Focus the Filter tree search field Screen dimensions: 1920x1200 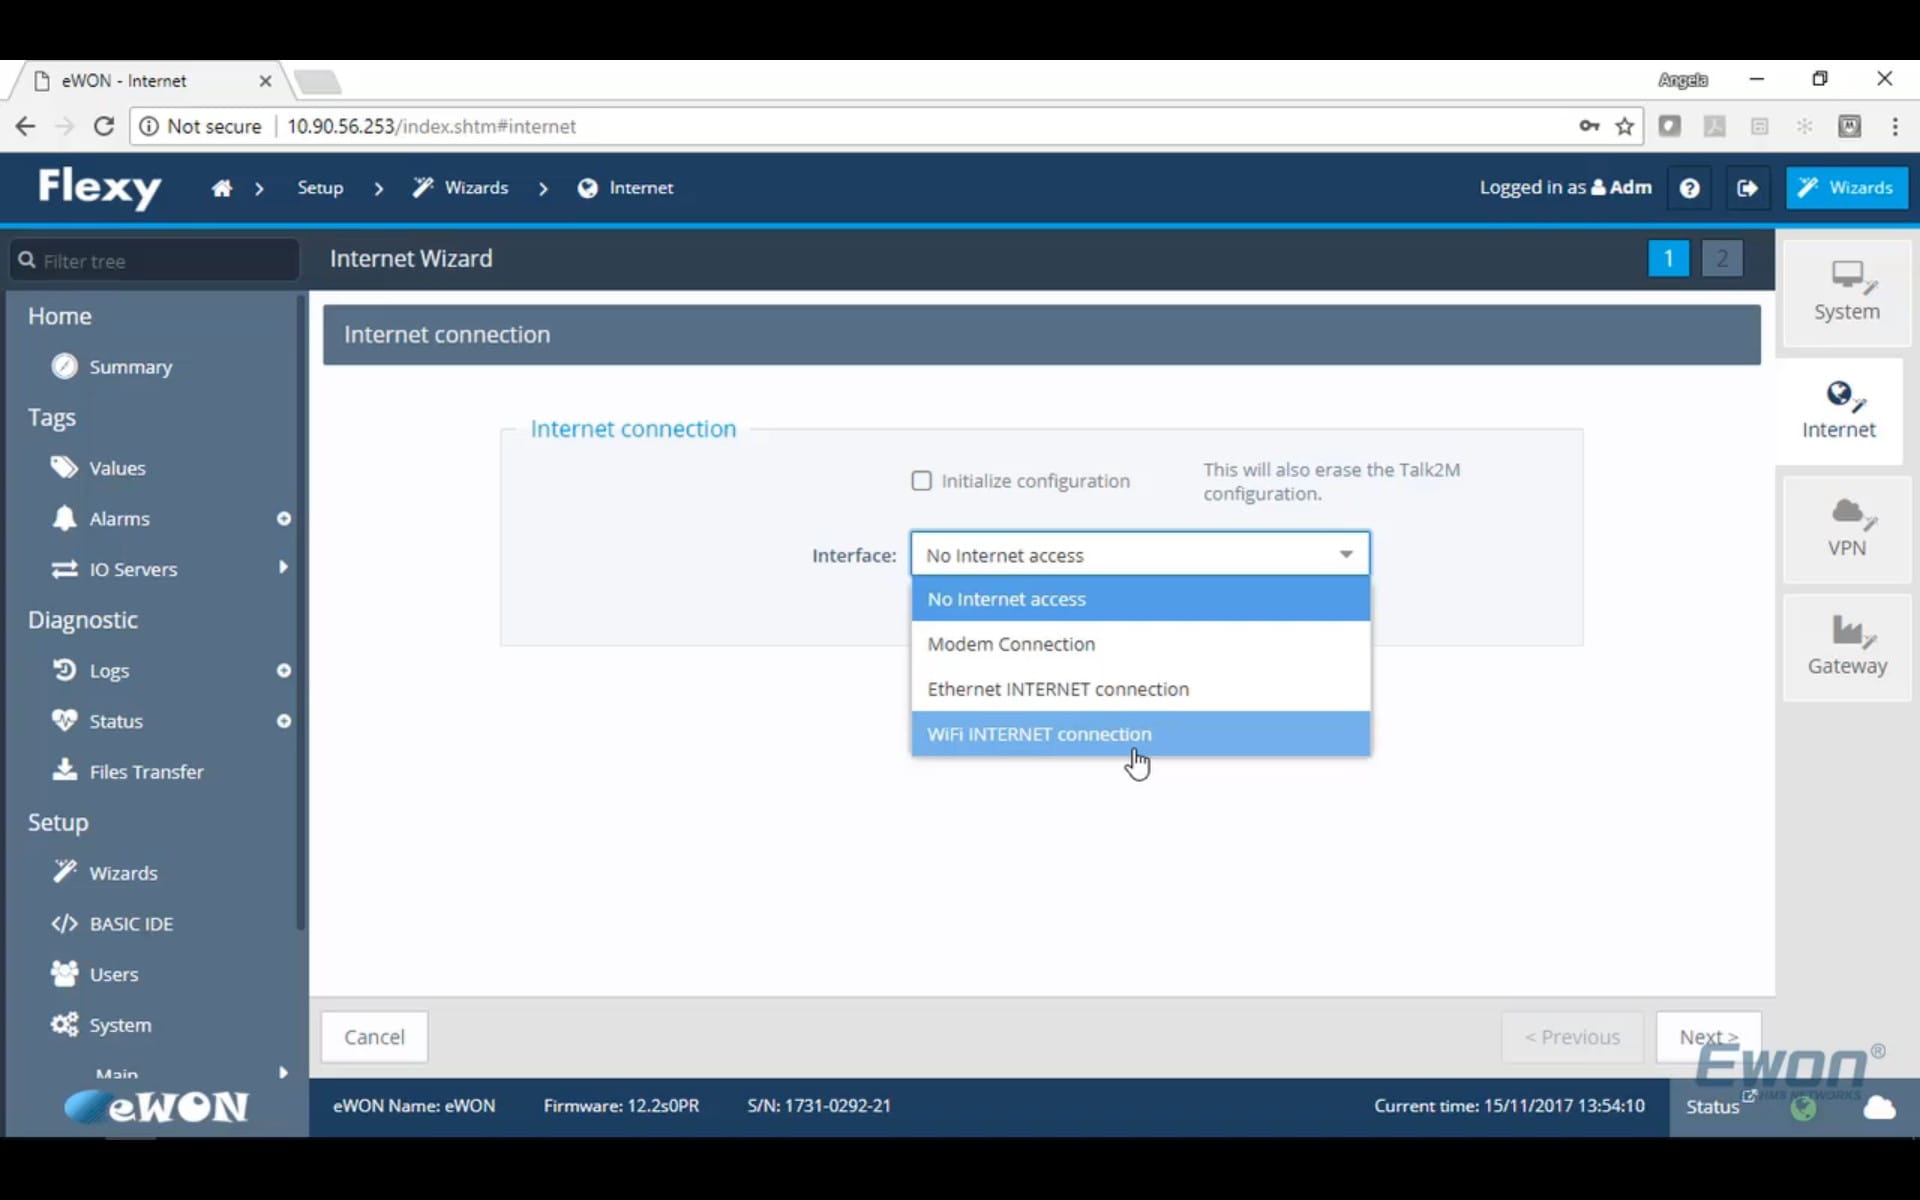[155, 261]
